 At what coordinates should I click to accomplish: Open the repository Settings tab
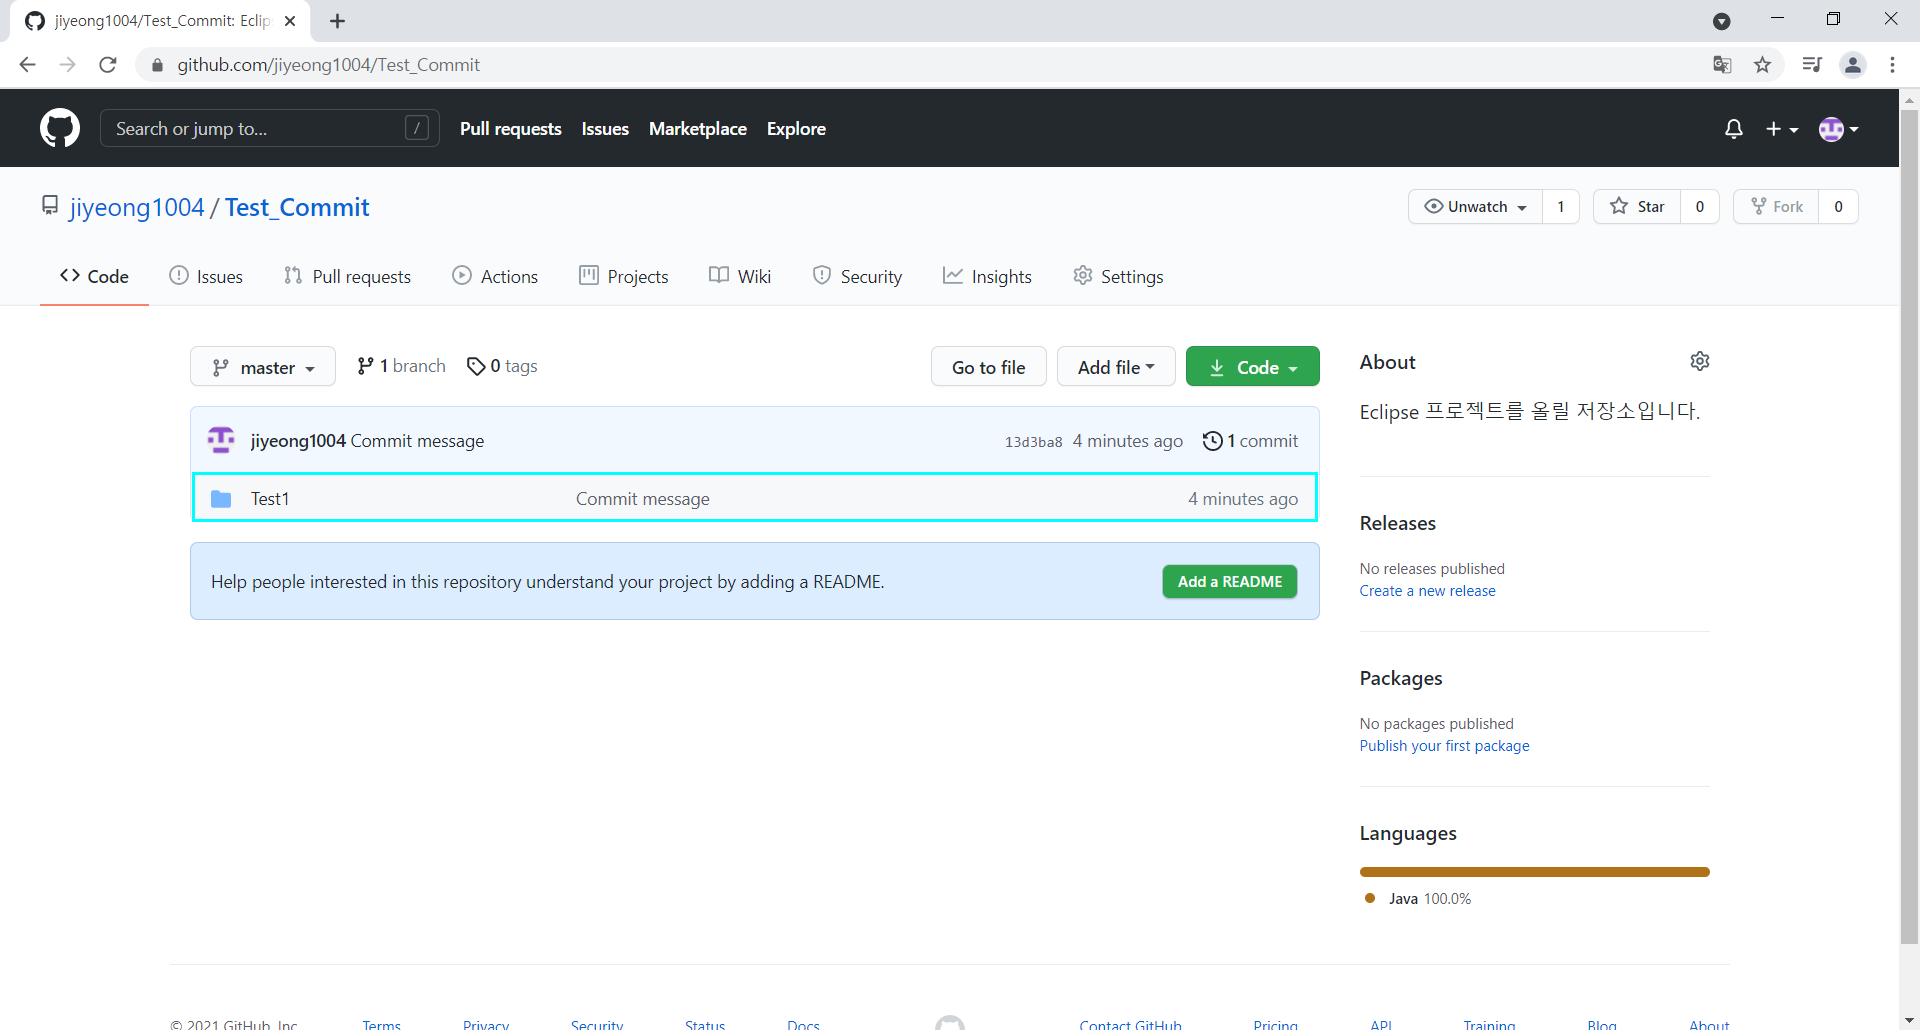point(1118,276)
